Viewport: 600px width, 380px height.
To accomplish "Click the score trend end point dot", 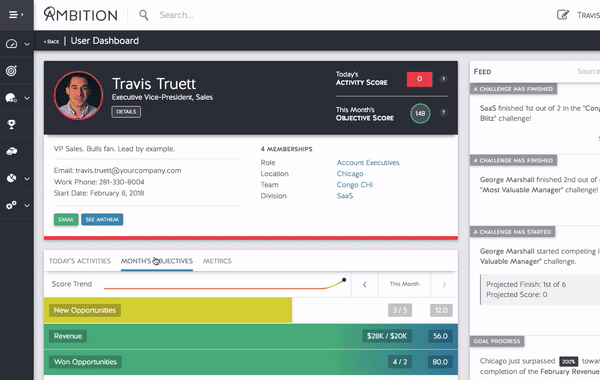I will click(344, 280).
